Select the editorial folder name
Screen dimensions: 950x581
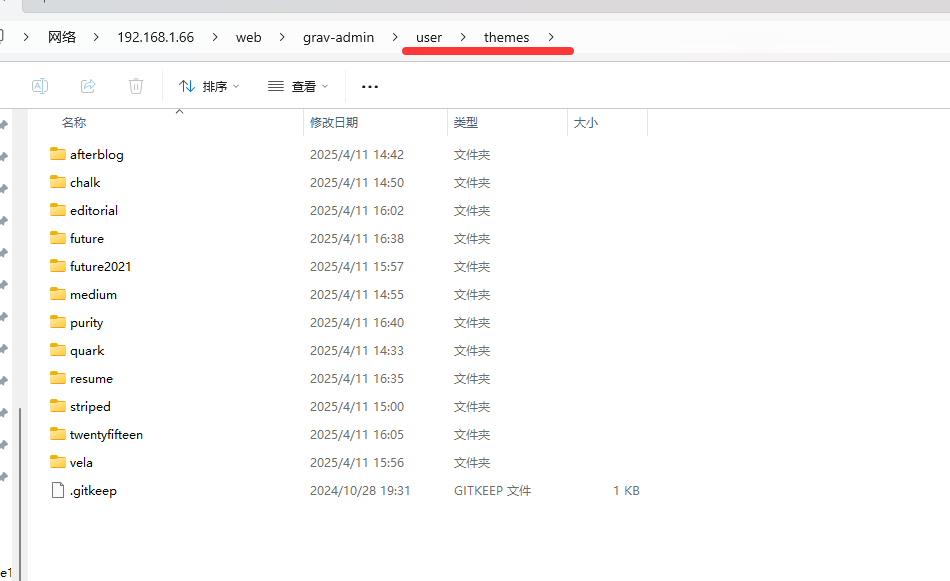tap(94, 210)
